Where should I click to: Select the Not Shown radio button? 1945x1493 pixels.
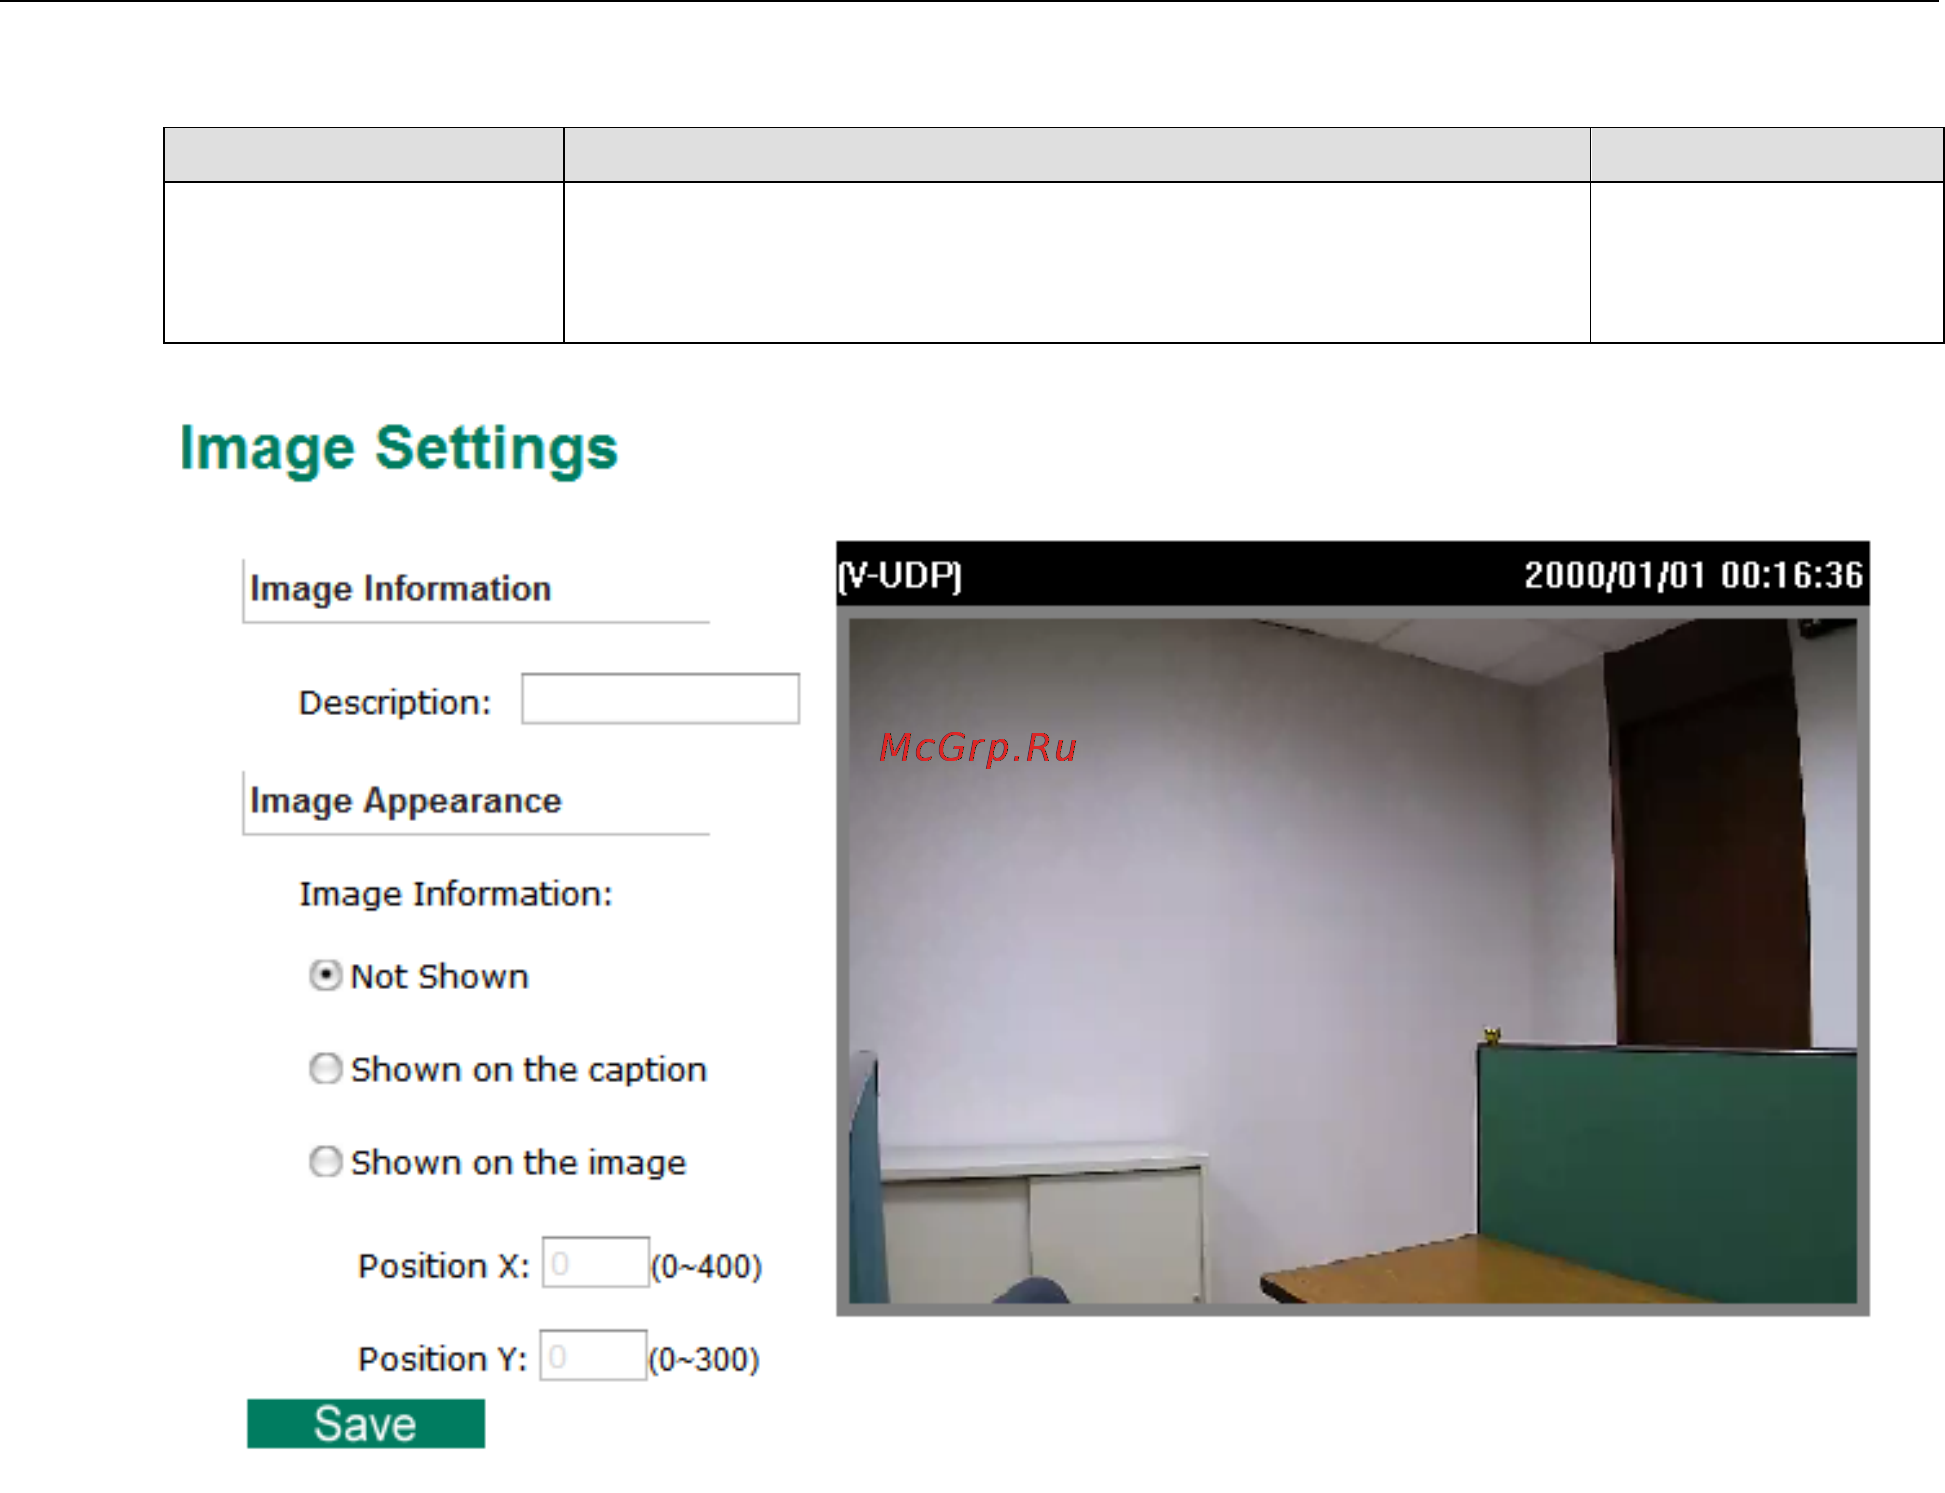pyautogui.click(x=325, y=975)
